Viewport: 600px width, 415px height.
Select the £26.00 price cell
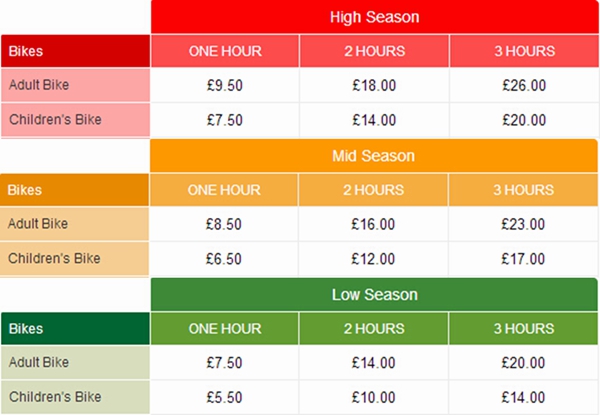[x=523, y=85]
